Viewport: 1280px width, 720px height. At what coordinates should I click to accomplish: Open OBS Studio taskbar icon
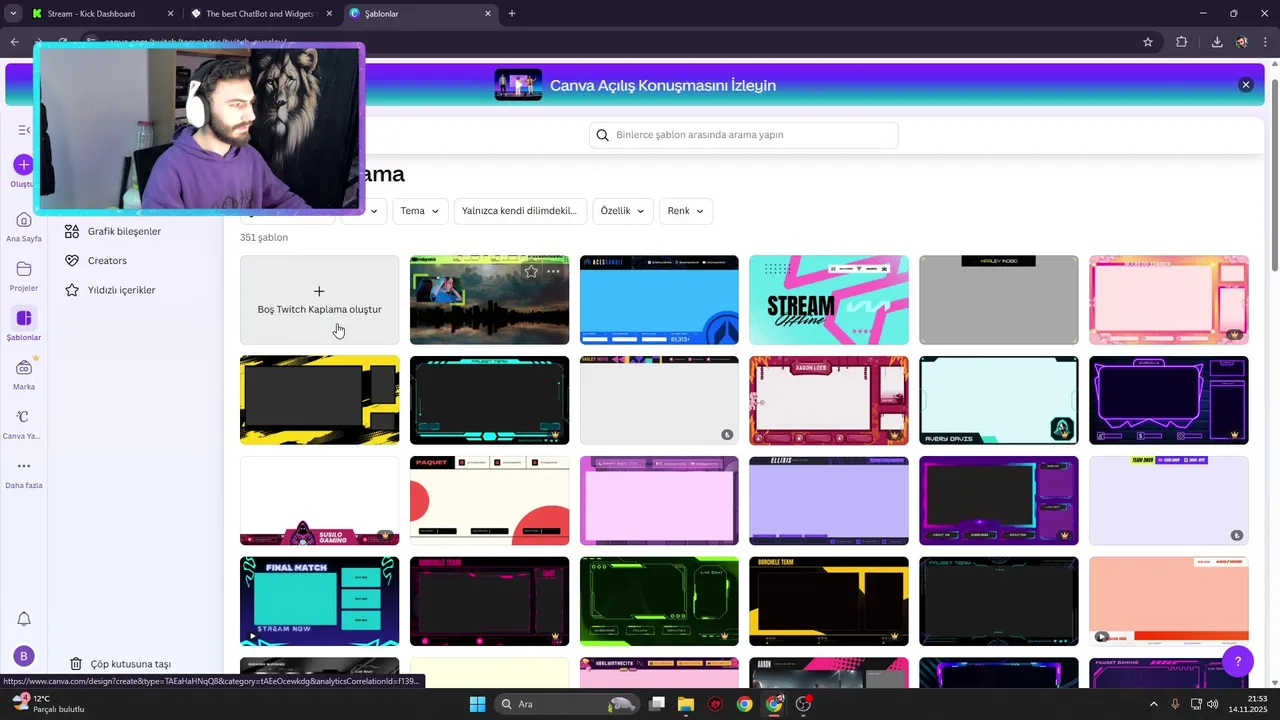(x=803, y=704)
